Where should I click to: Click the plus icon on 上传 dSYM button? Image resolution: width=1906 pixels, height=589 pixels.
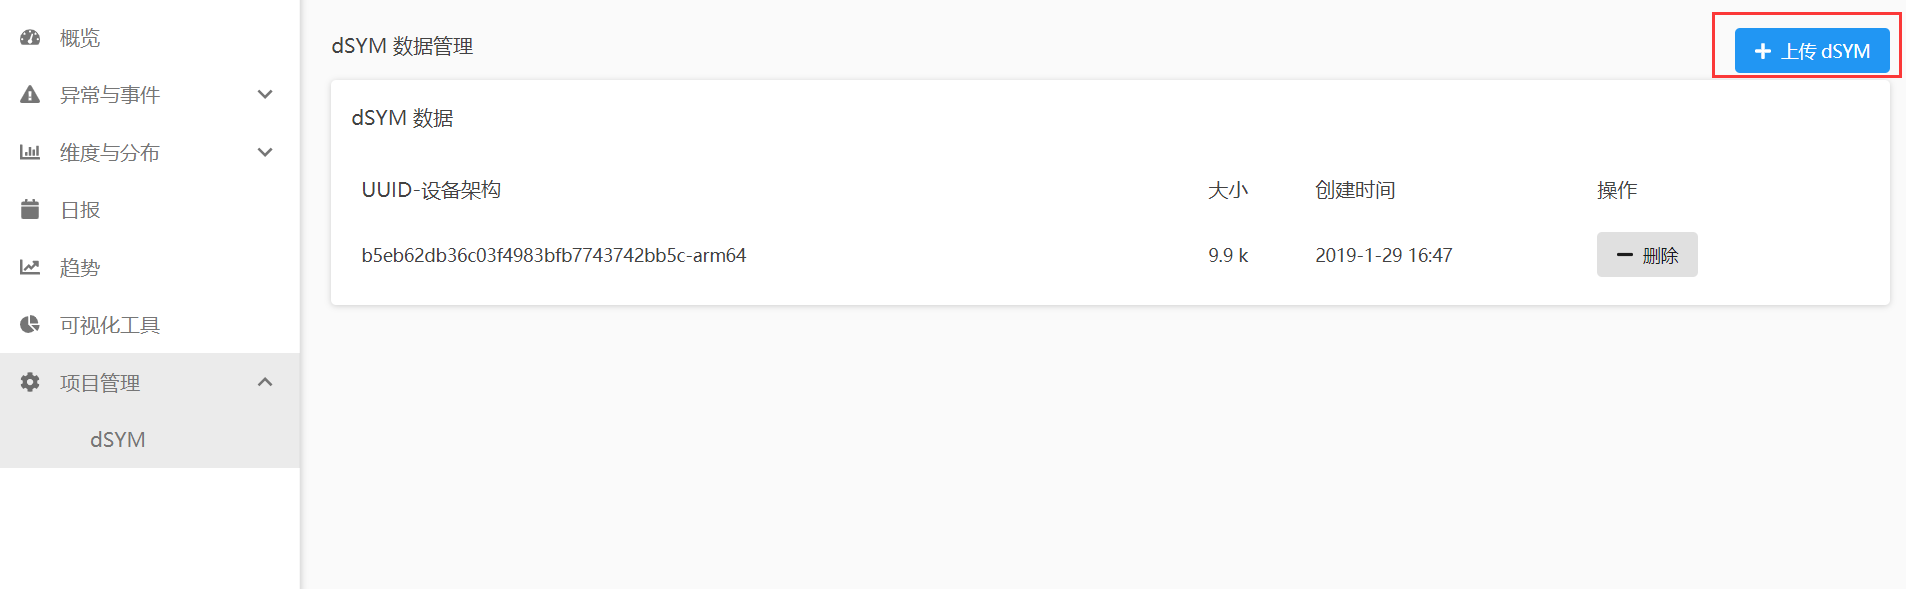[x=1763, y=51]
